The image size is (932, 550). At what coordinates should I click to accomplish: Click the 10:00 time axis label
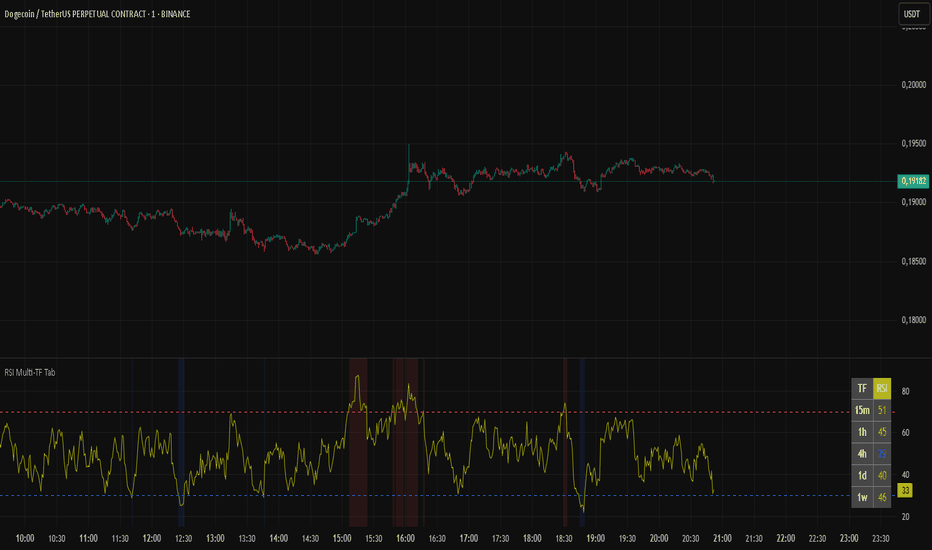[x=25, y=538]
